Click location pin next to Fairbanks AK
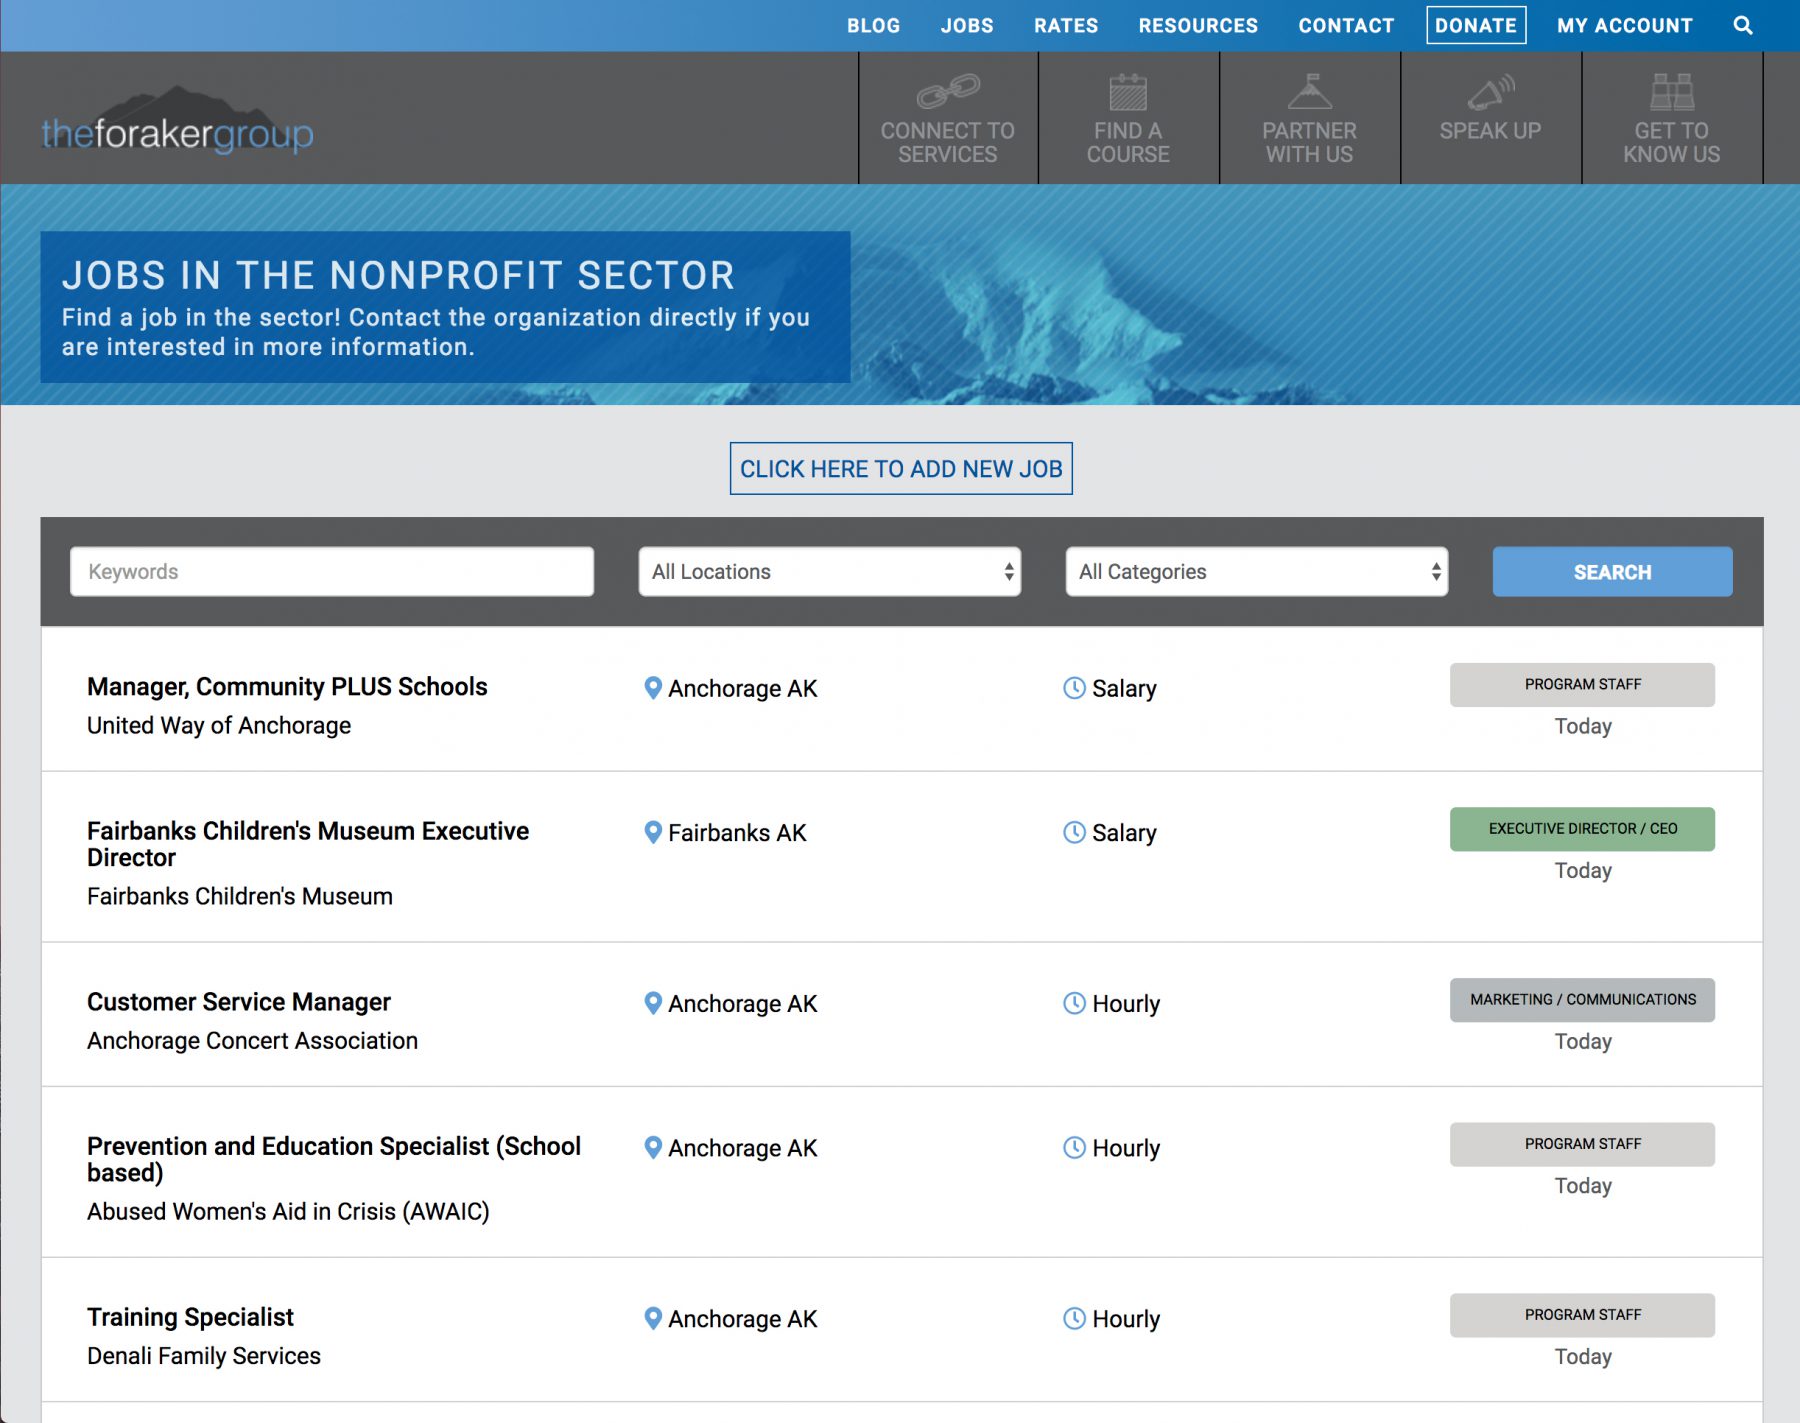 click(653, 832)
